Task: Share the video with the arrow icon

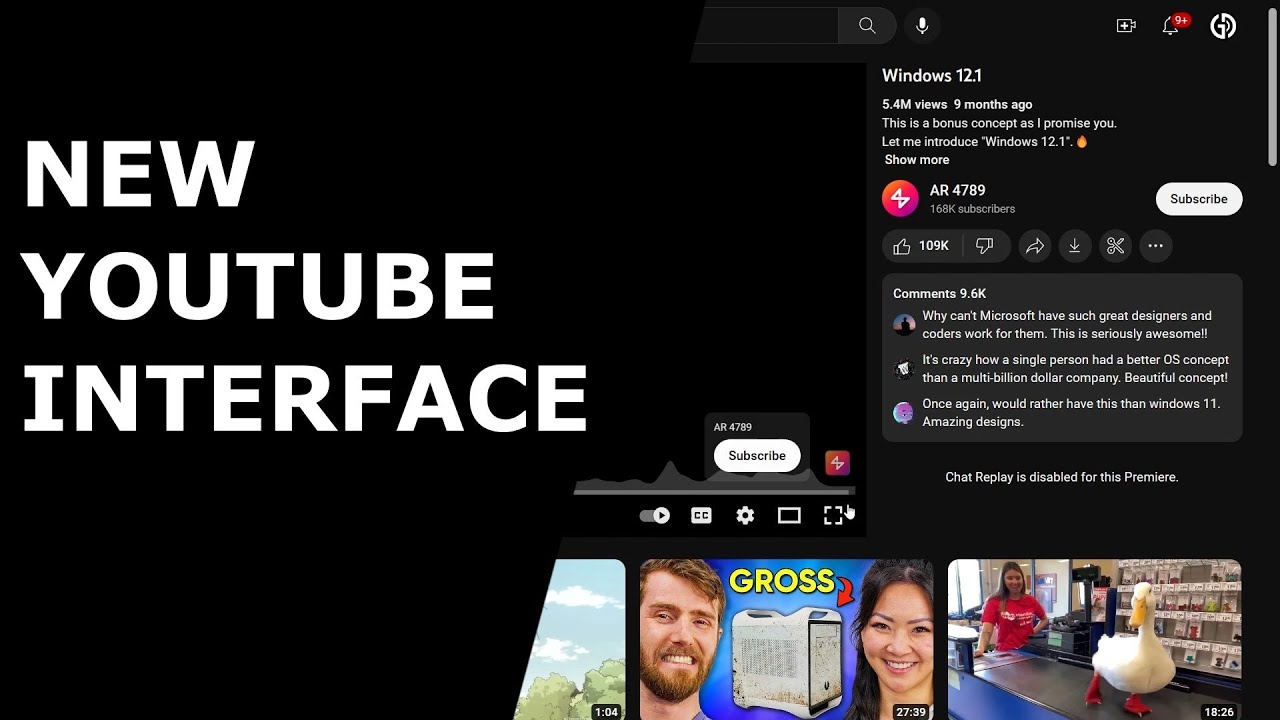Action: (1035, 246)
